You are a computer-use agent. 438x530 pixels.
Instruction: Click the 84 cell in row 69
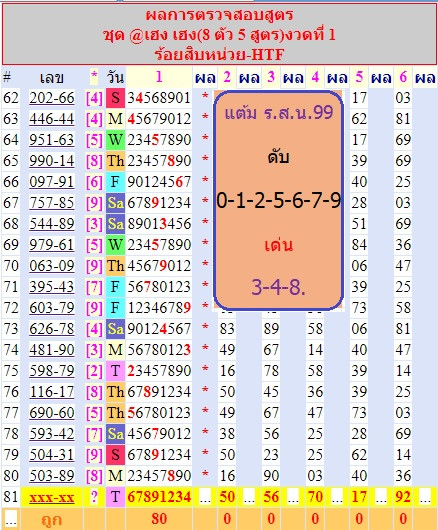point(359,245)
